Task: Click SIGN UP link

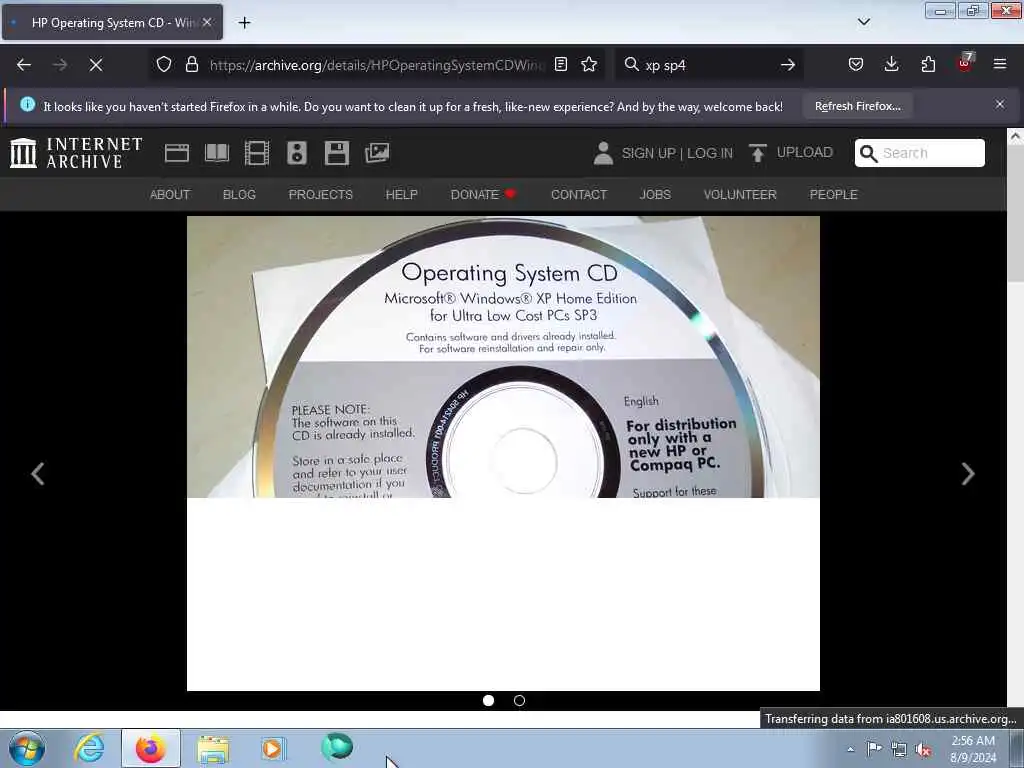Action: click(648, 153)
